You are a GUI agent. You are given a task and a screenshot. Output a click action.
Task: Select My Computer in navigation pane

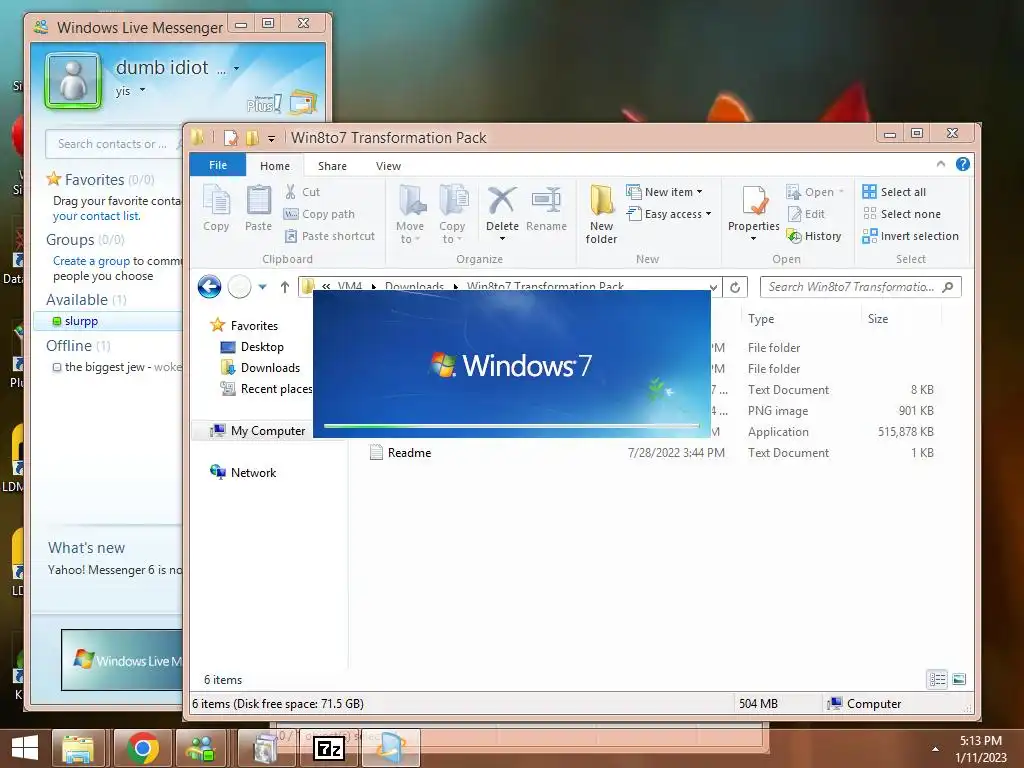pyautogui.click(x=257, y=430)
